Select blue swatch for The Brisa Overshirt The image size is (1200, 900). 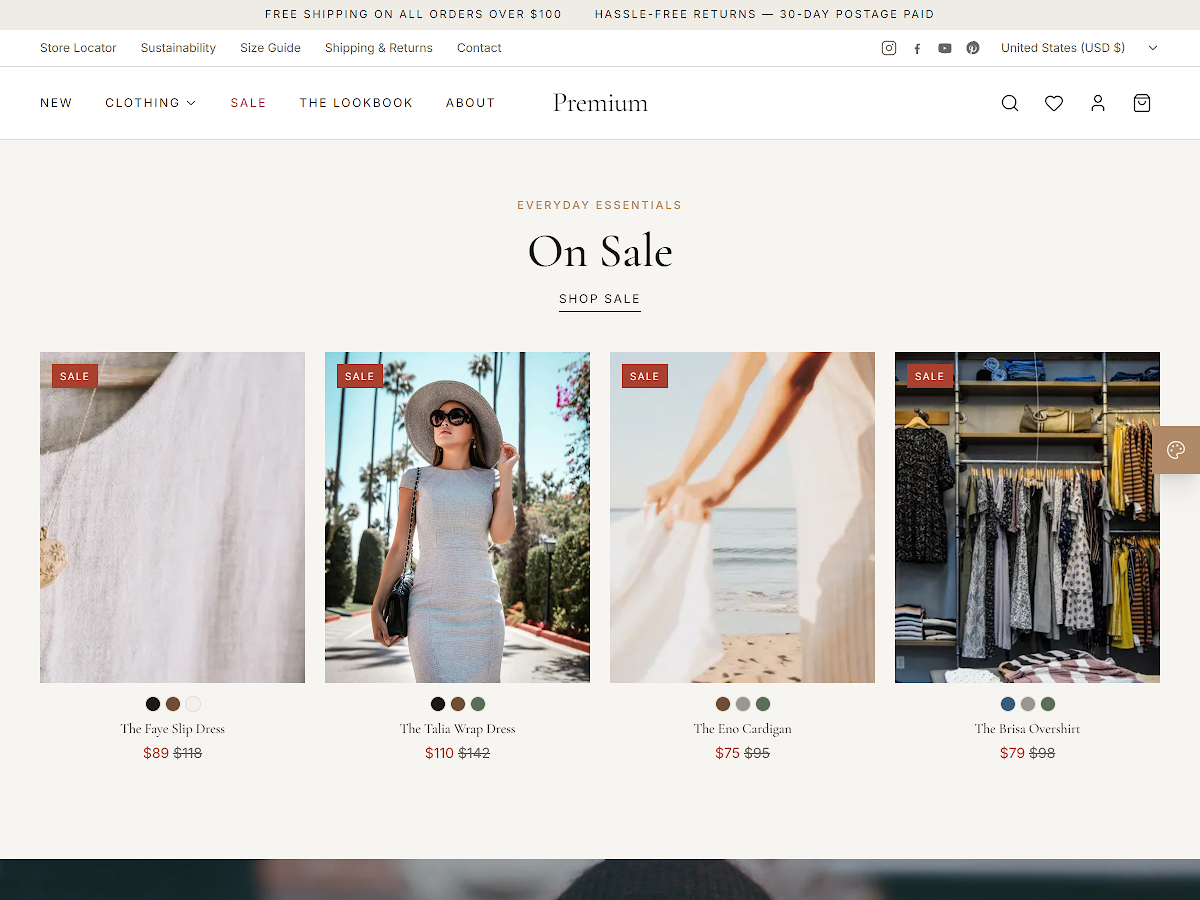tap(1008, 704)
